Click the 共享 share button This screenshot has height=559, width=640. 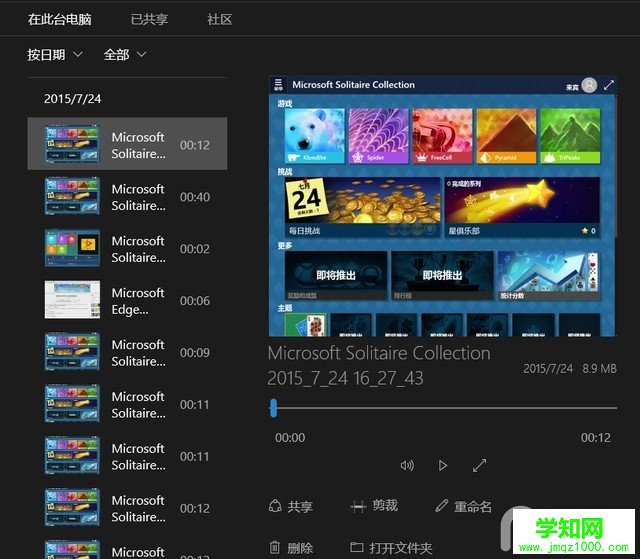(x=291, y=506)
